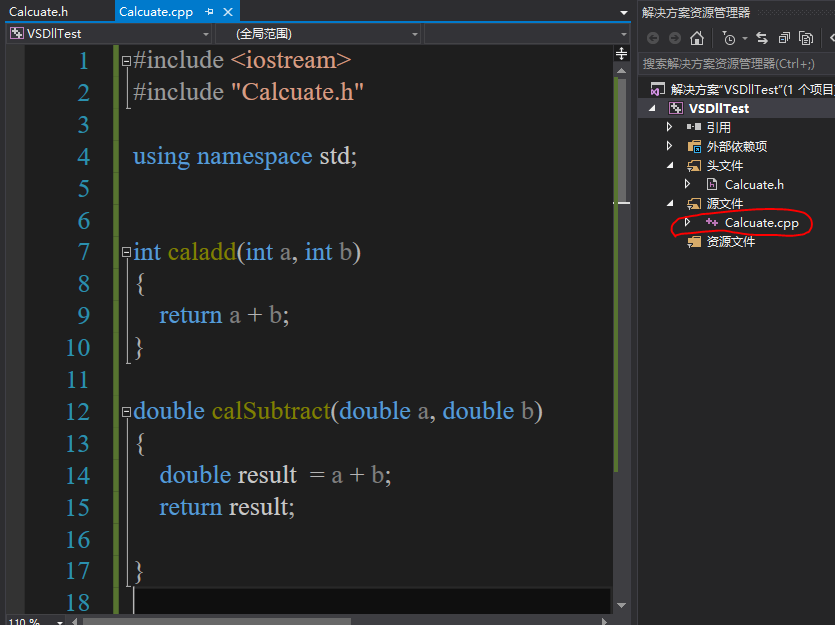Screen dimensions: 835x625
Task: Click the pending changes filter clock icon
Action: 728,38
